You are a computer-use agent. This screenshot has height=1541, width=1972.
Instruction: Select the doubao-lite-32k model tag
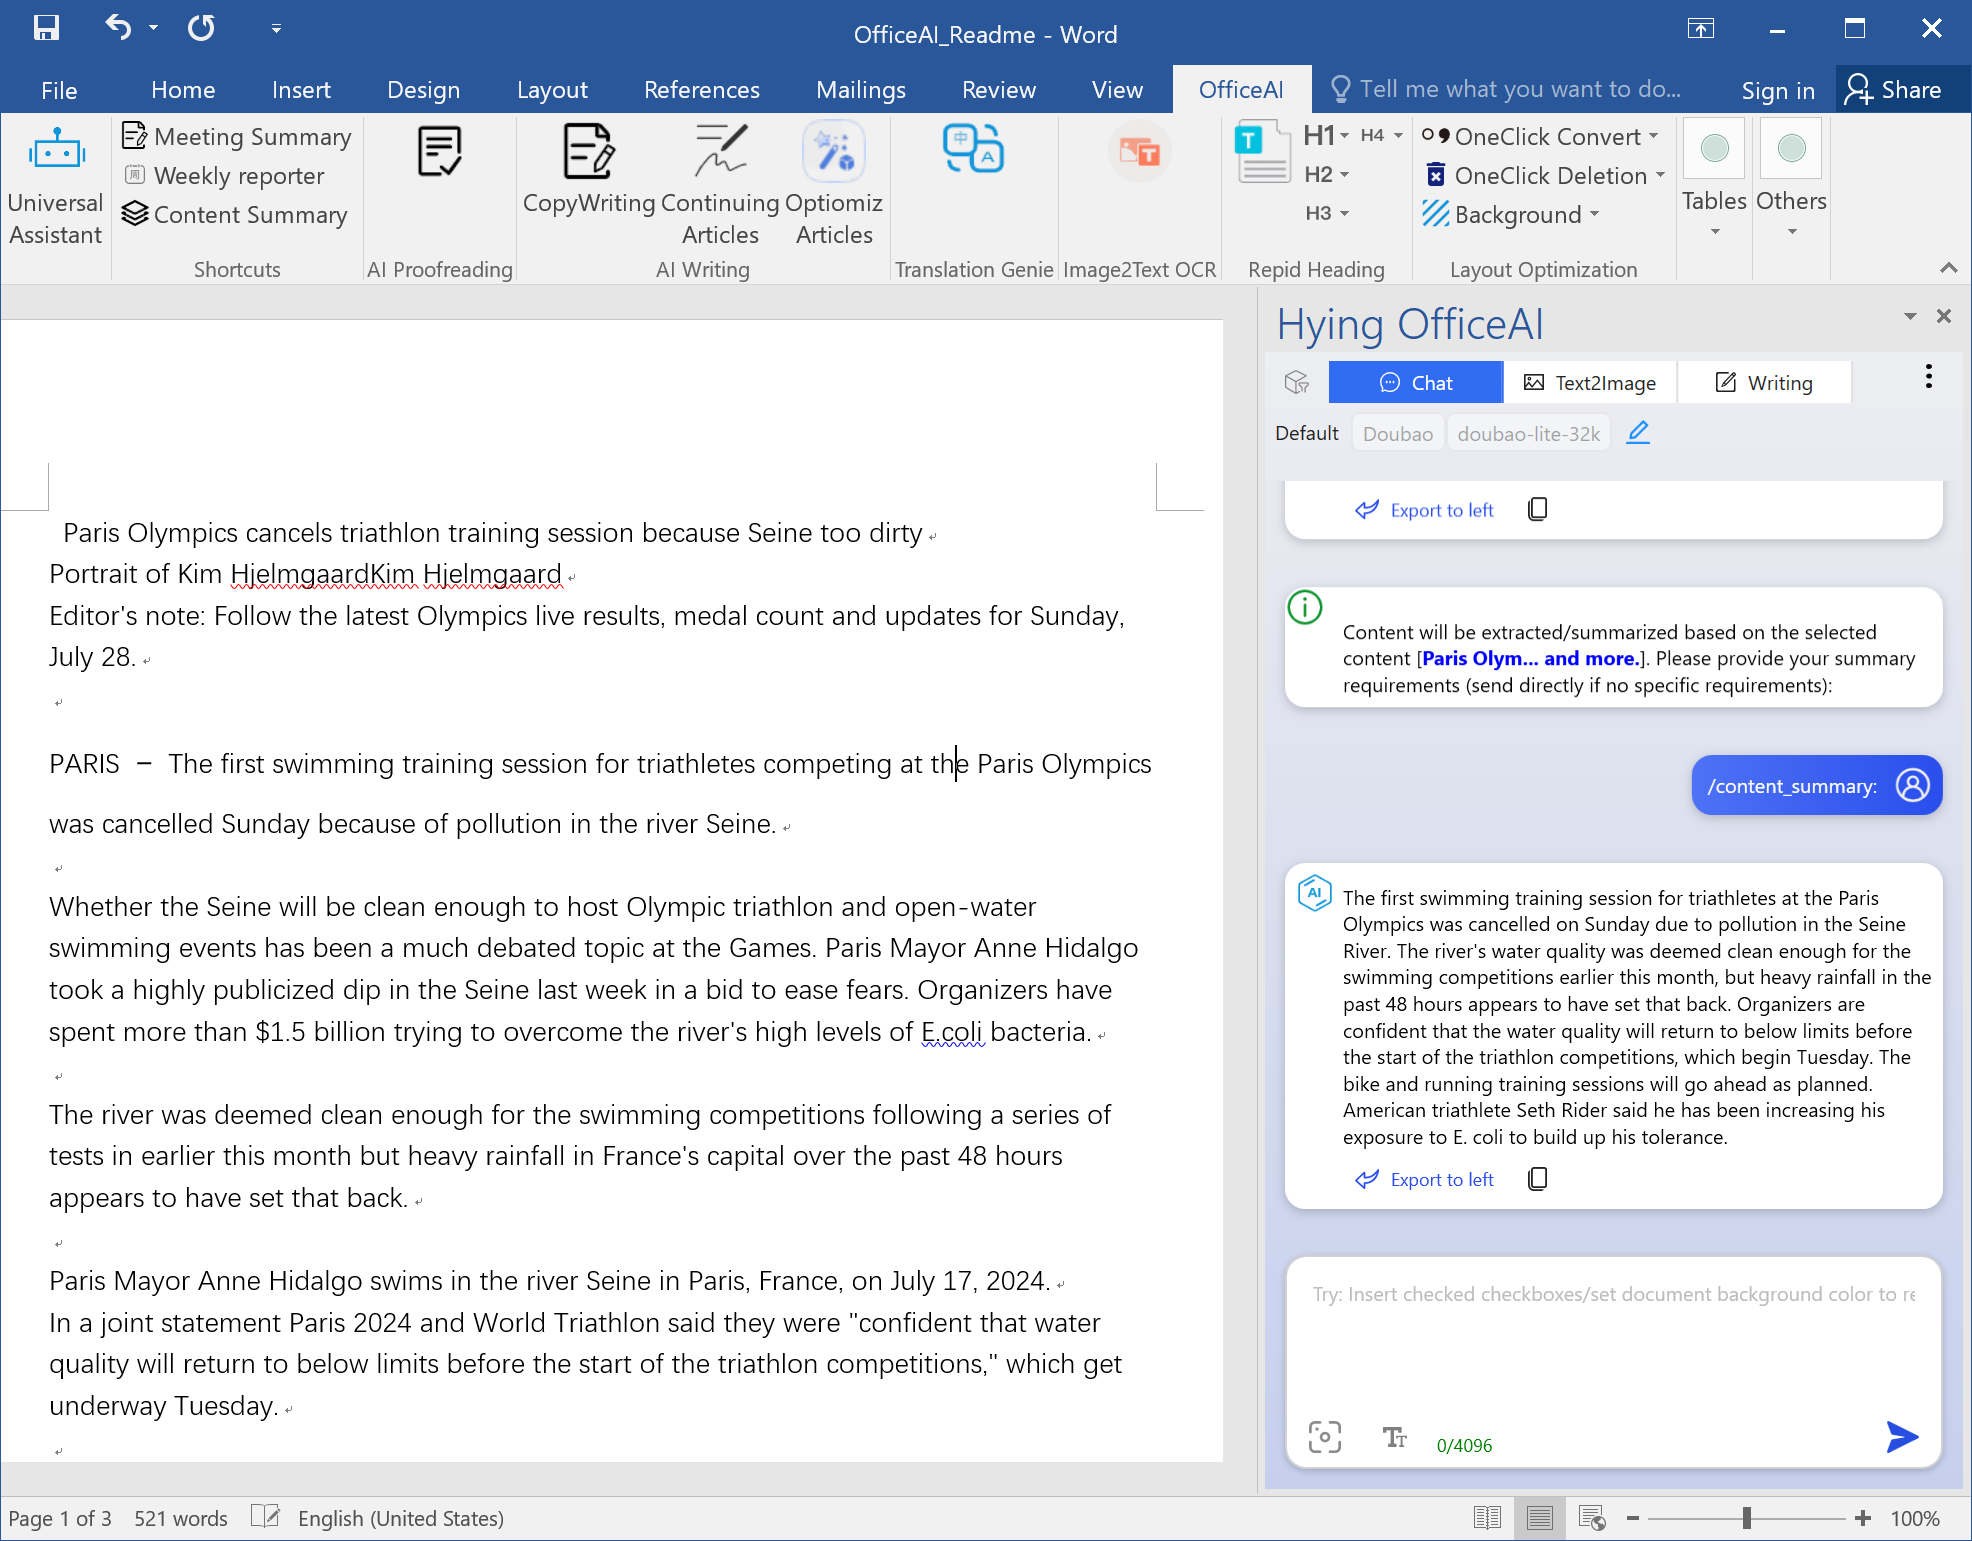click(x=1528, y=433)
